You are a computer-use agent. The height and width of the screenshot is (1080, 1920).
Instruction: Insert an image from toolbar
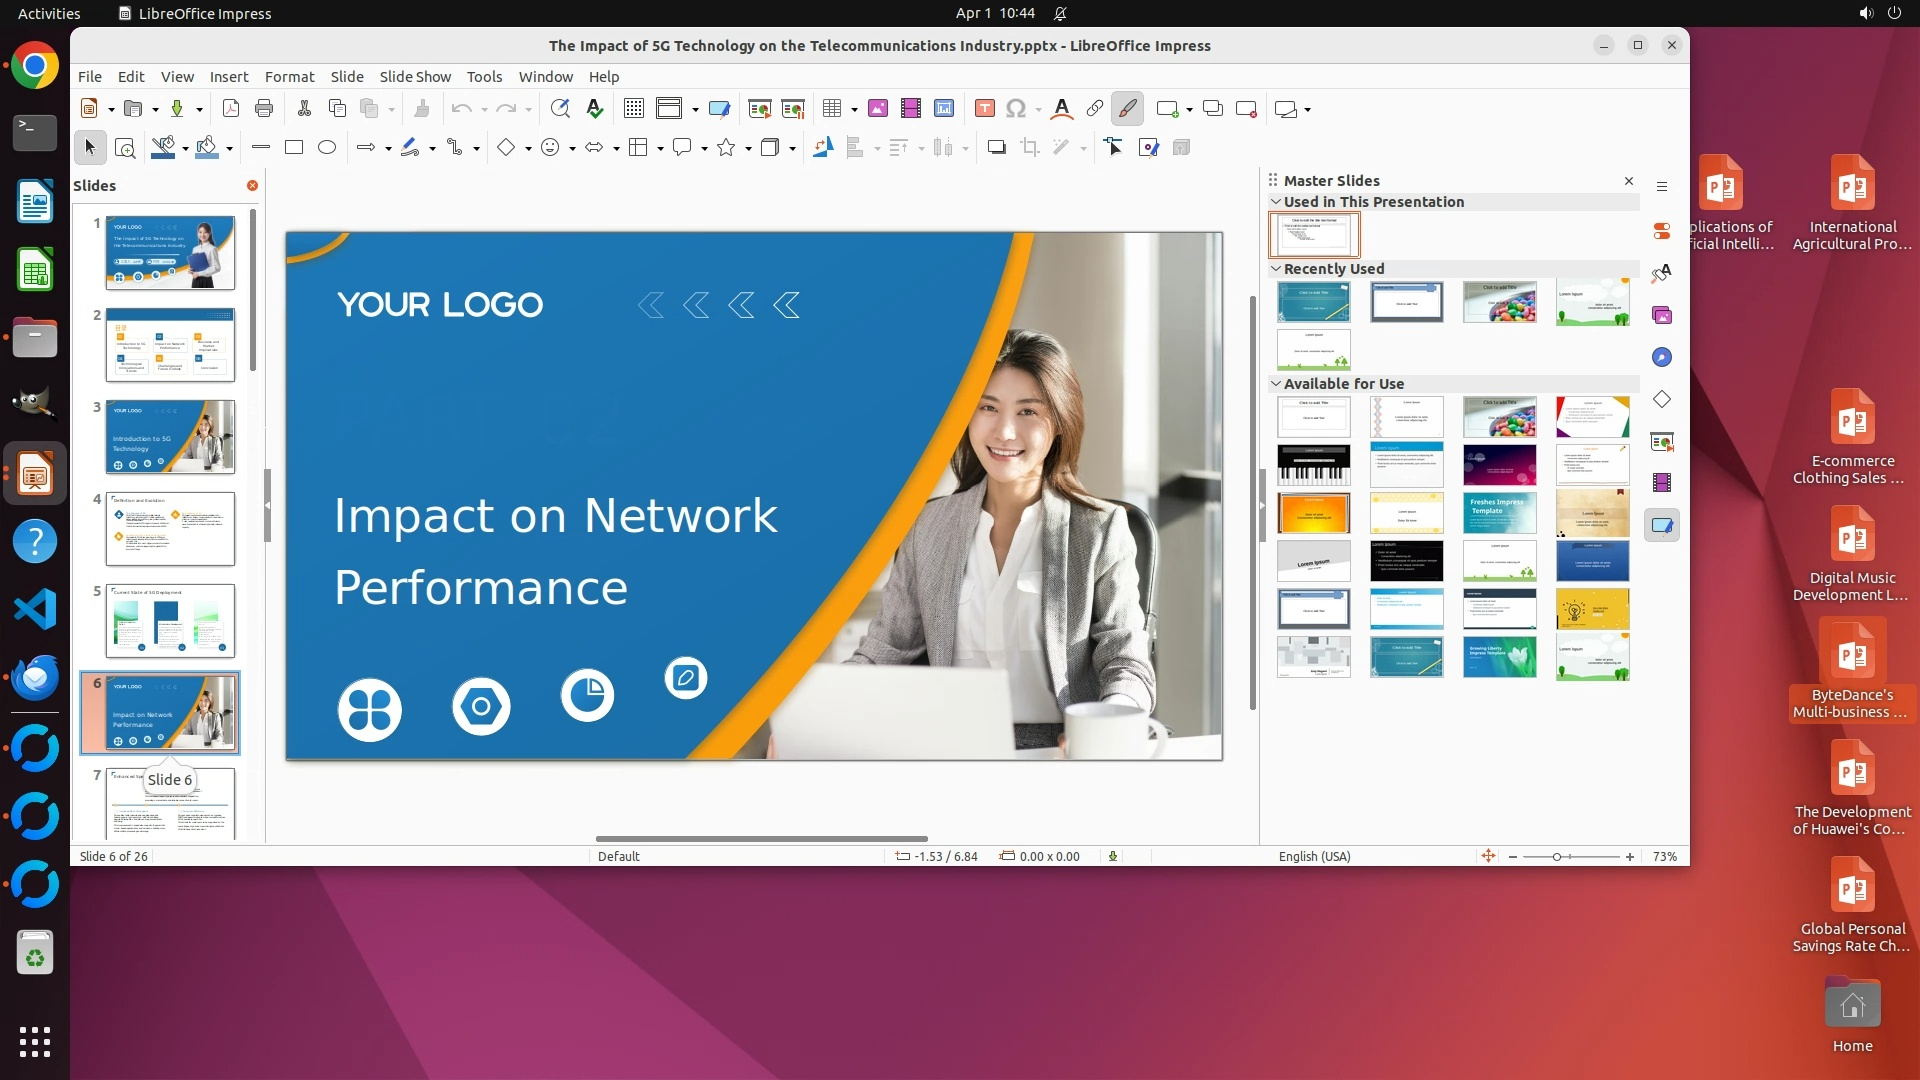878,109
